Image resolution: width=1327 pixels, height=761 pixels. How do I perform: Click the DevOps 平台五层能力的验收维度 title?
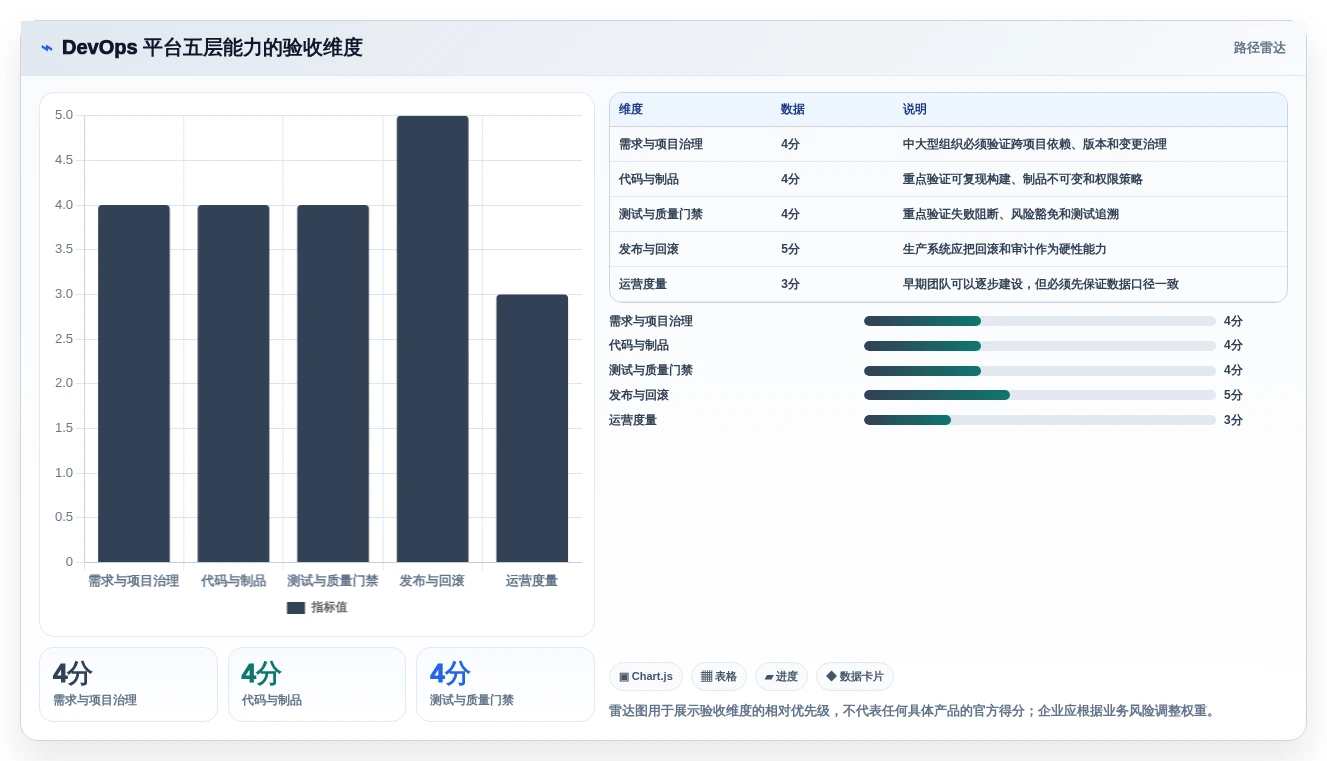pos(212,48)
